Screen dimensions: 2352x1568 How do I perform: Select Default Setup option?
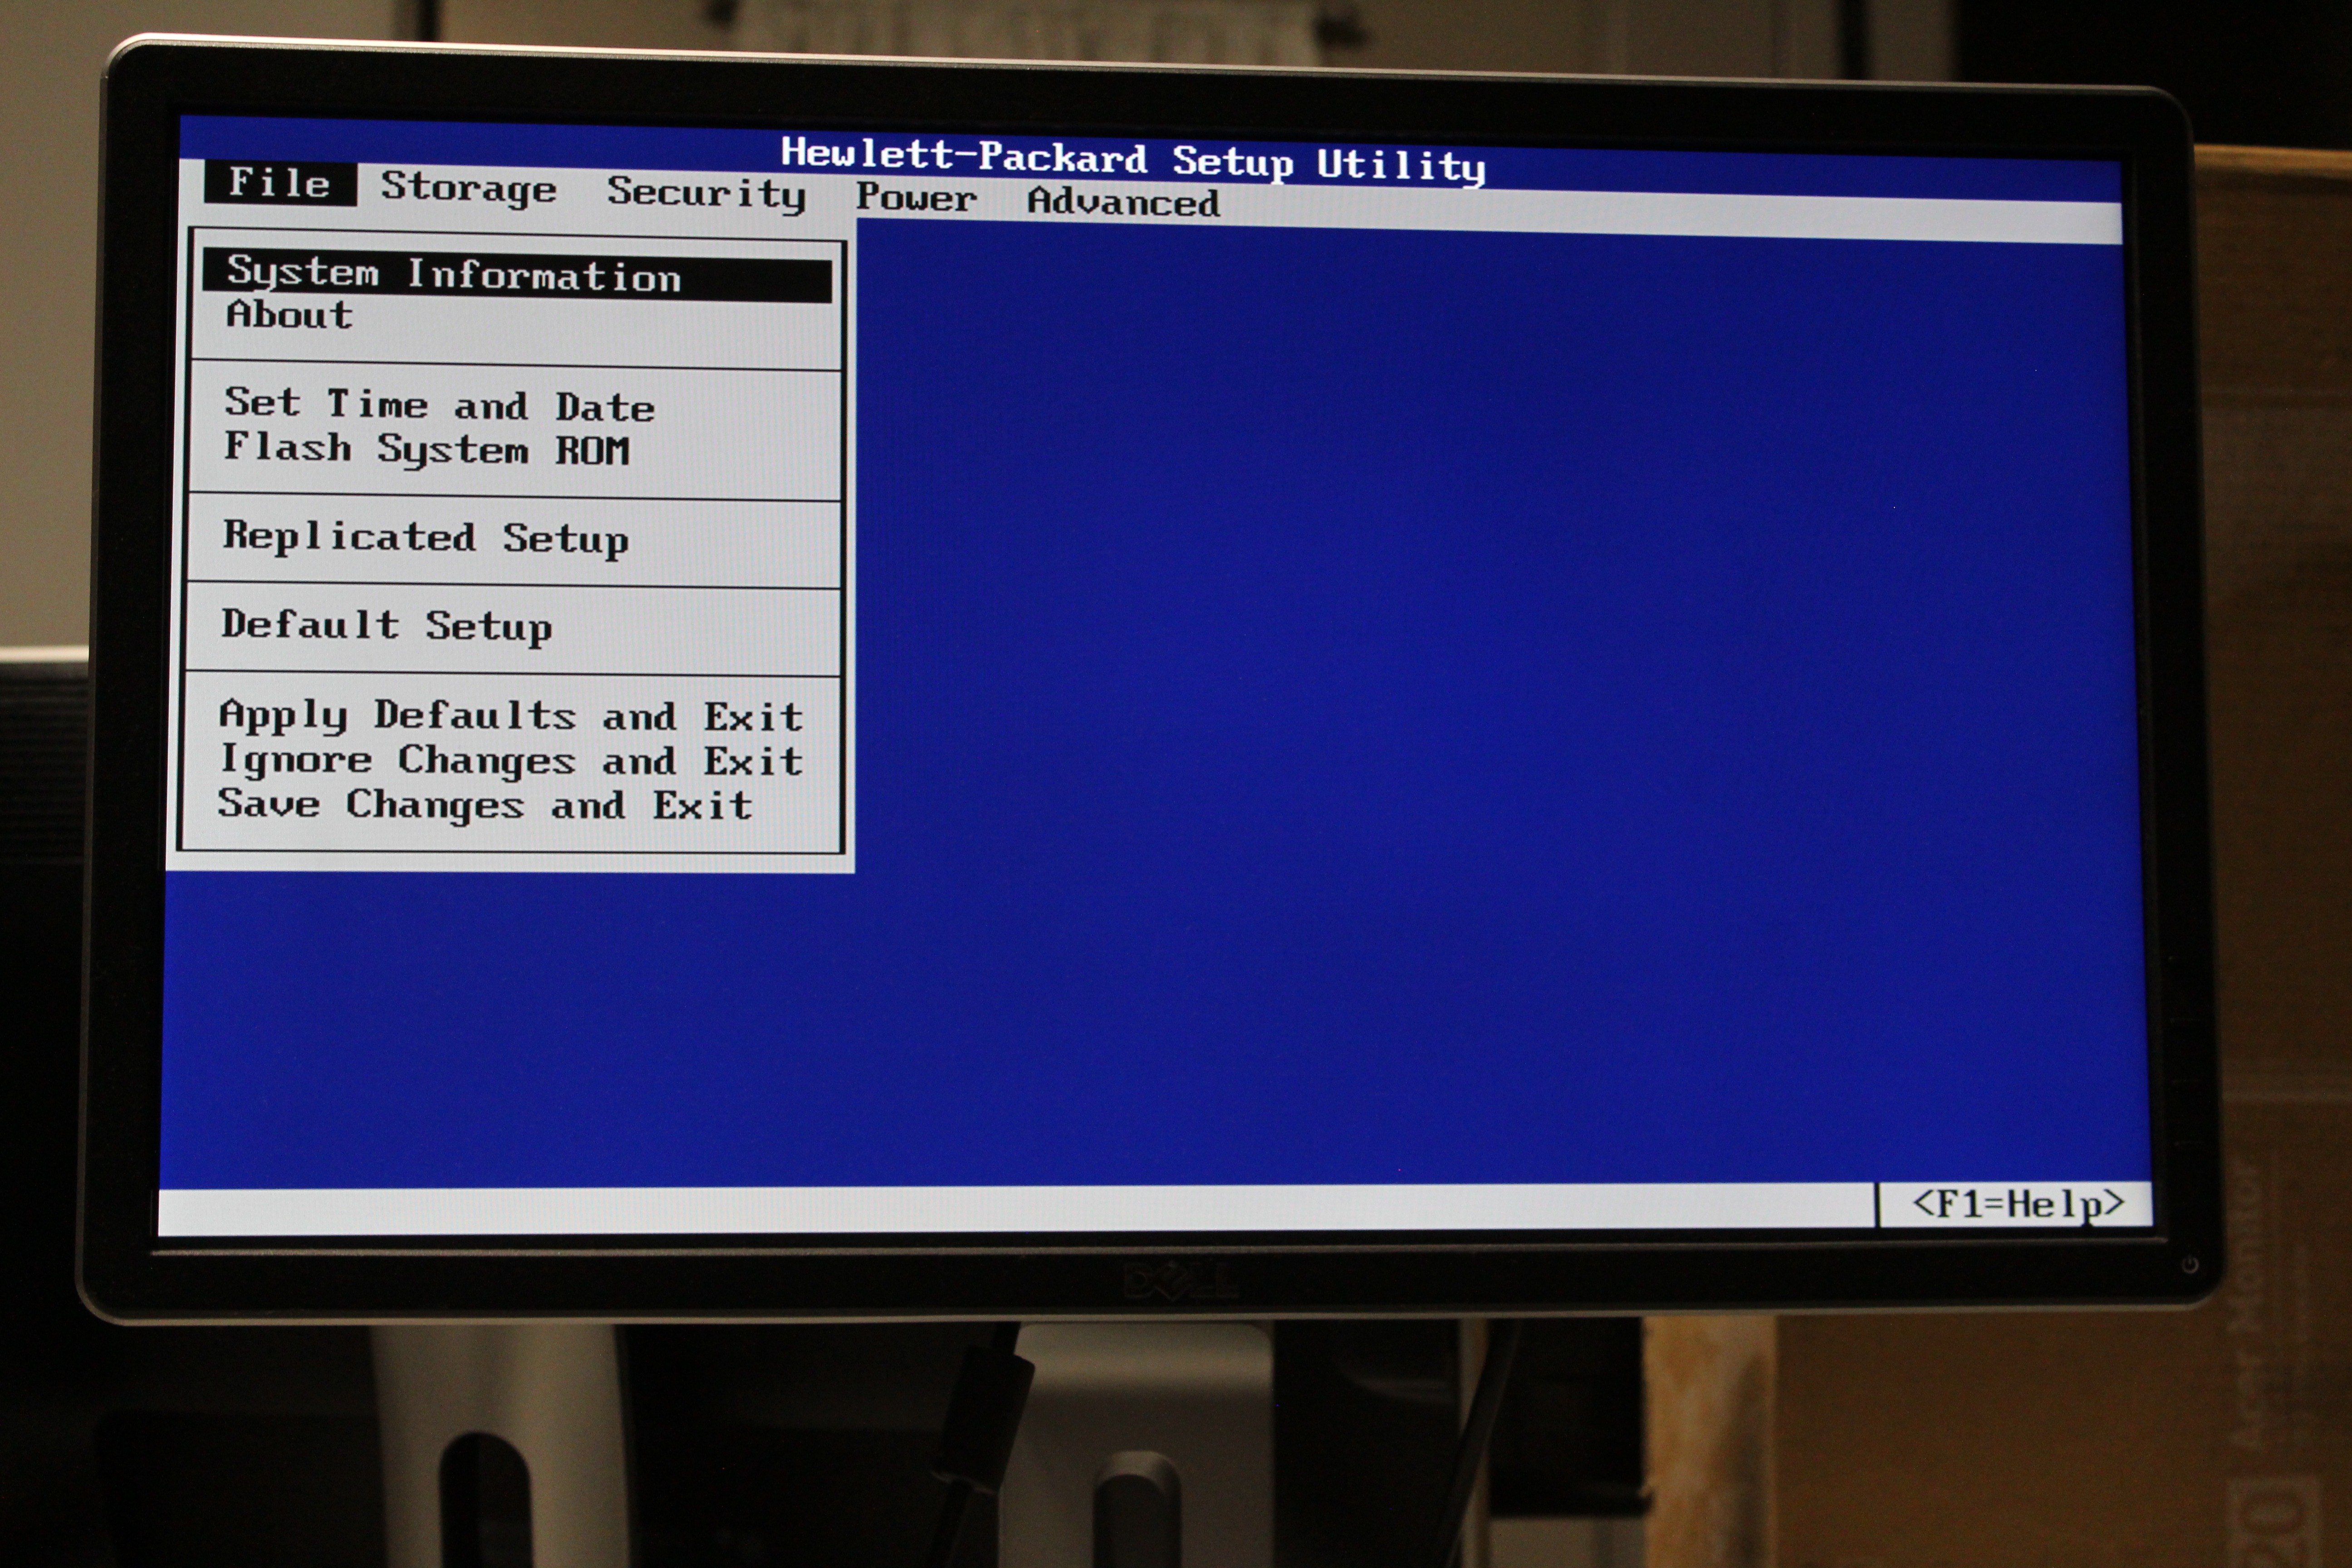coord(386,626)
